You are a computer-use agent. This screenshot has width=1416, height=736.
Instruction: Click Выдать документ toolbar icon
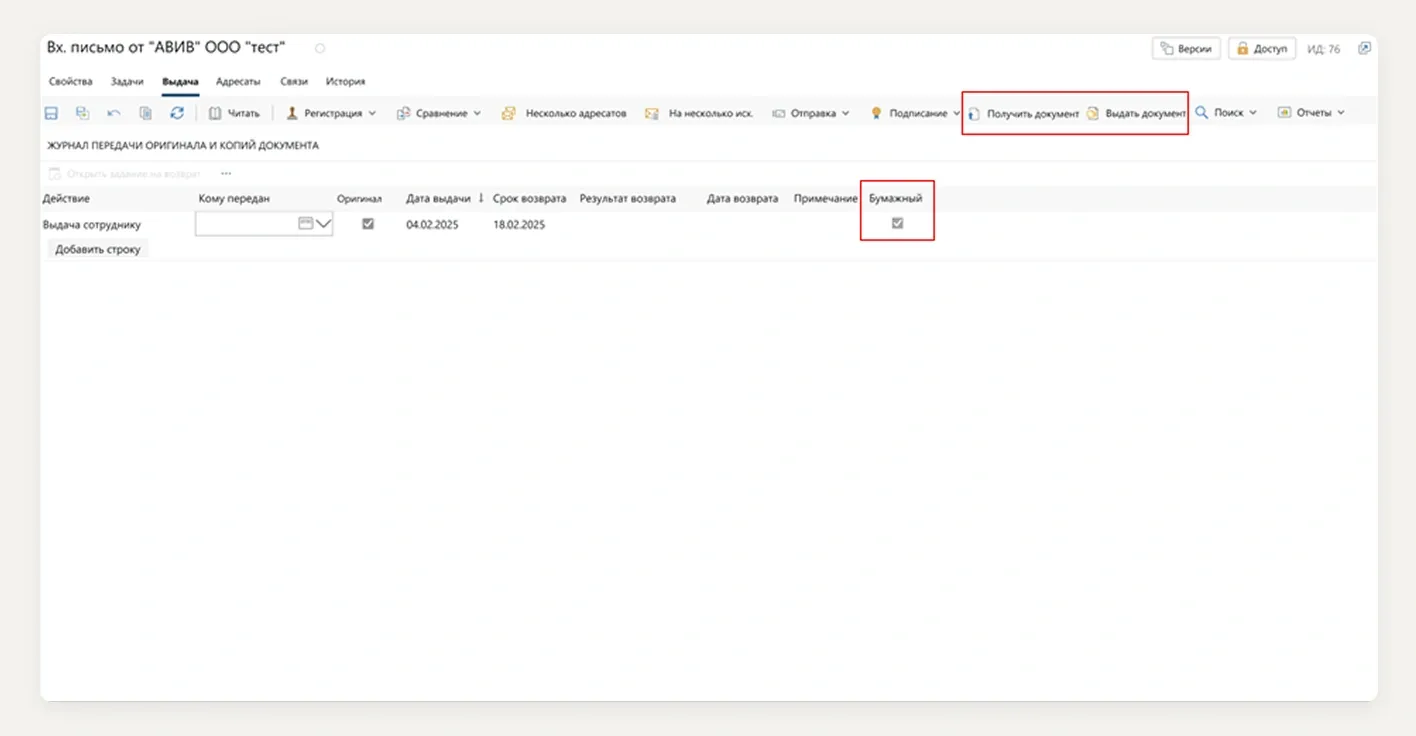(1093, 114)
